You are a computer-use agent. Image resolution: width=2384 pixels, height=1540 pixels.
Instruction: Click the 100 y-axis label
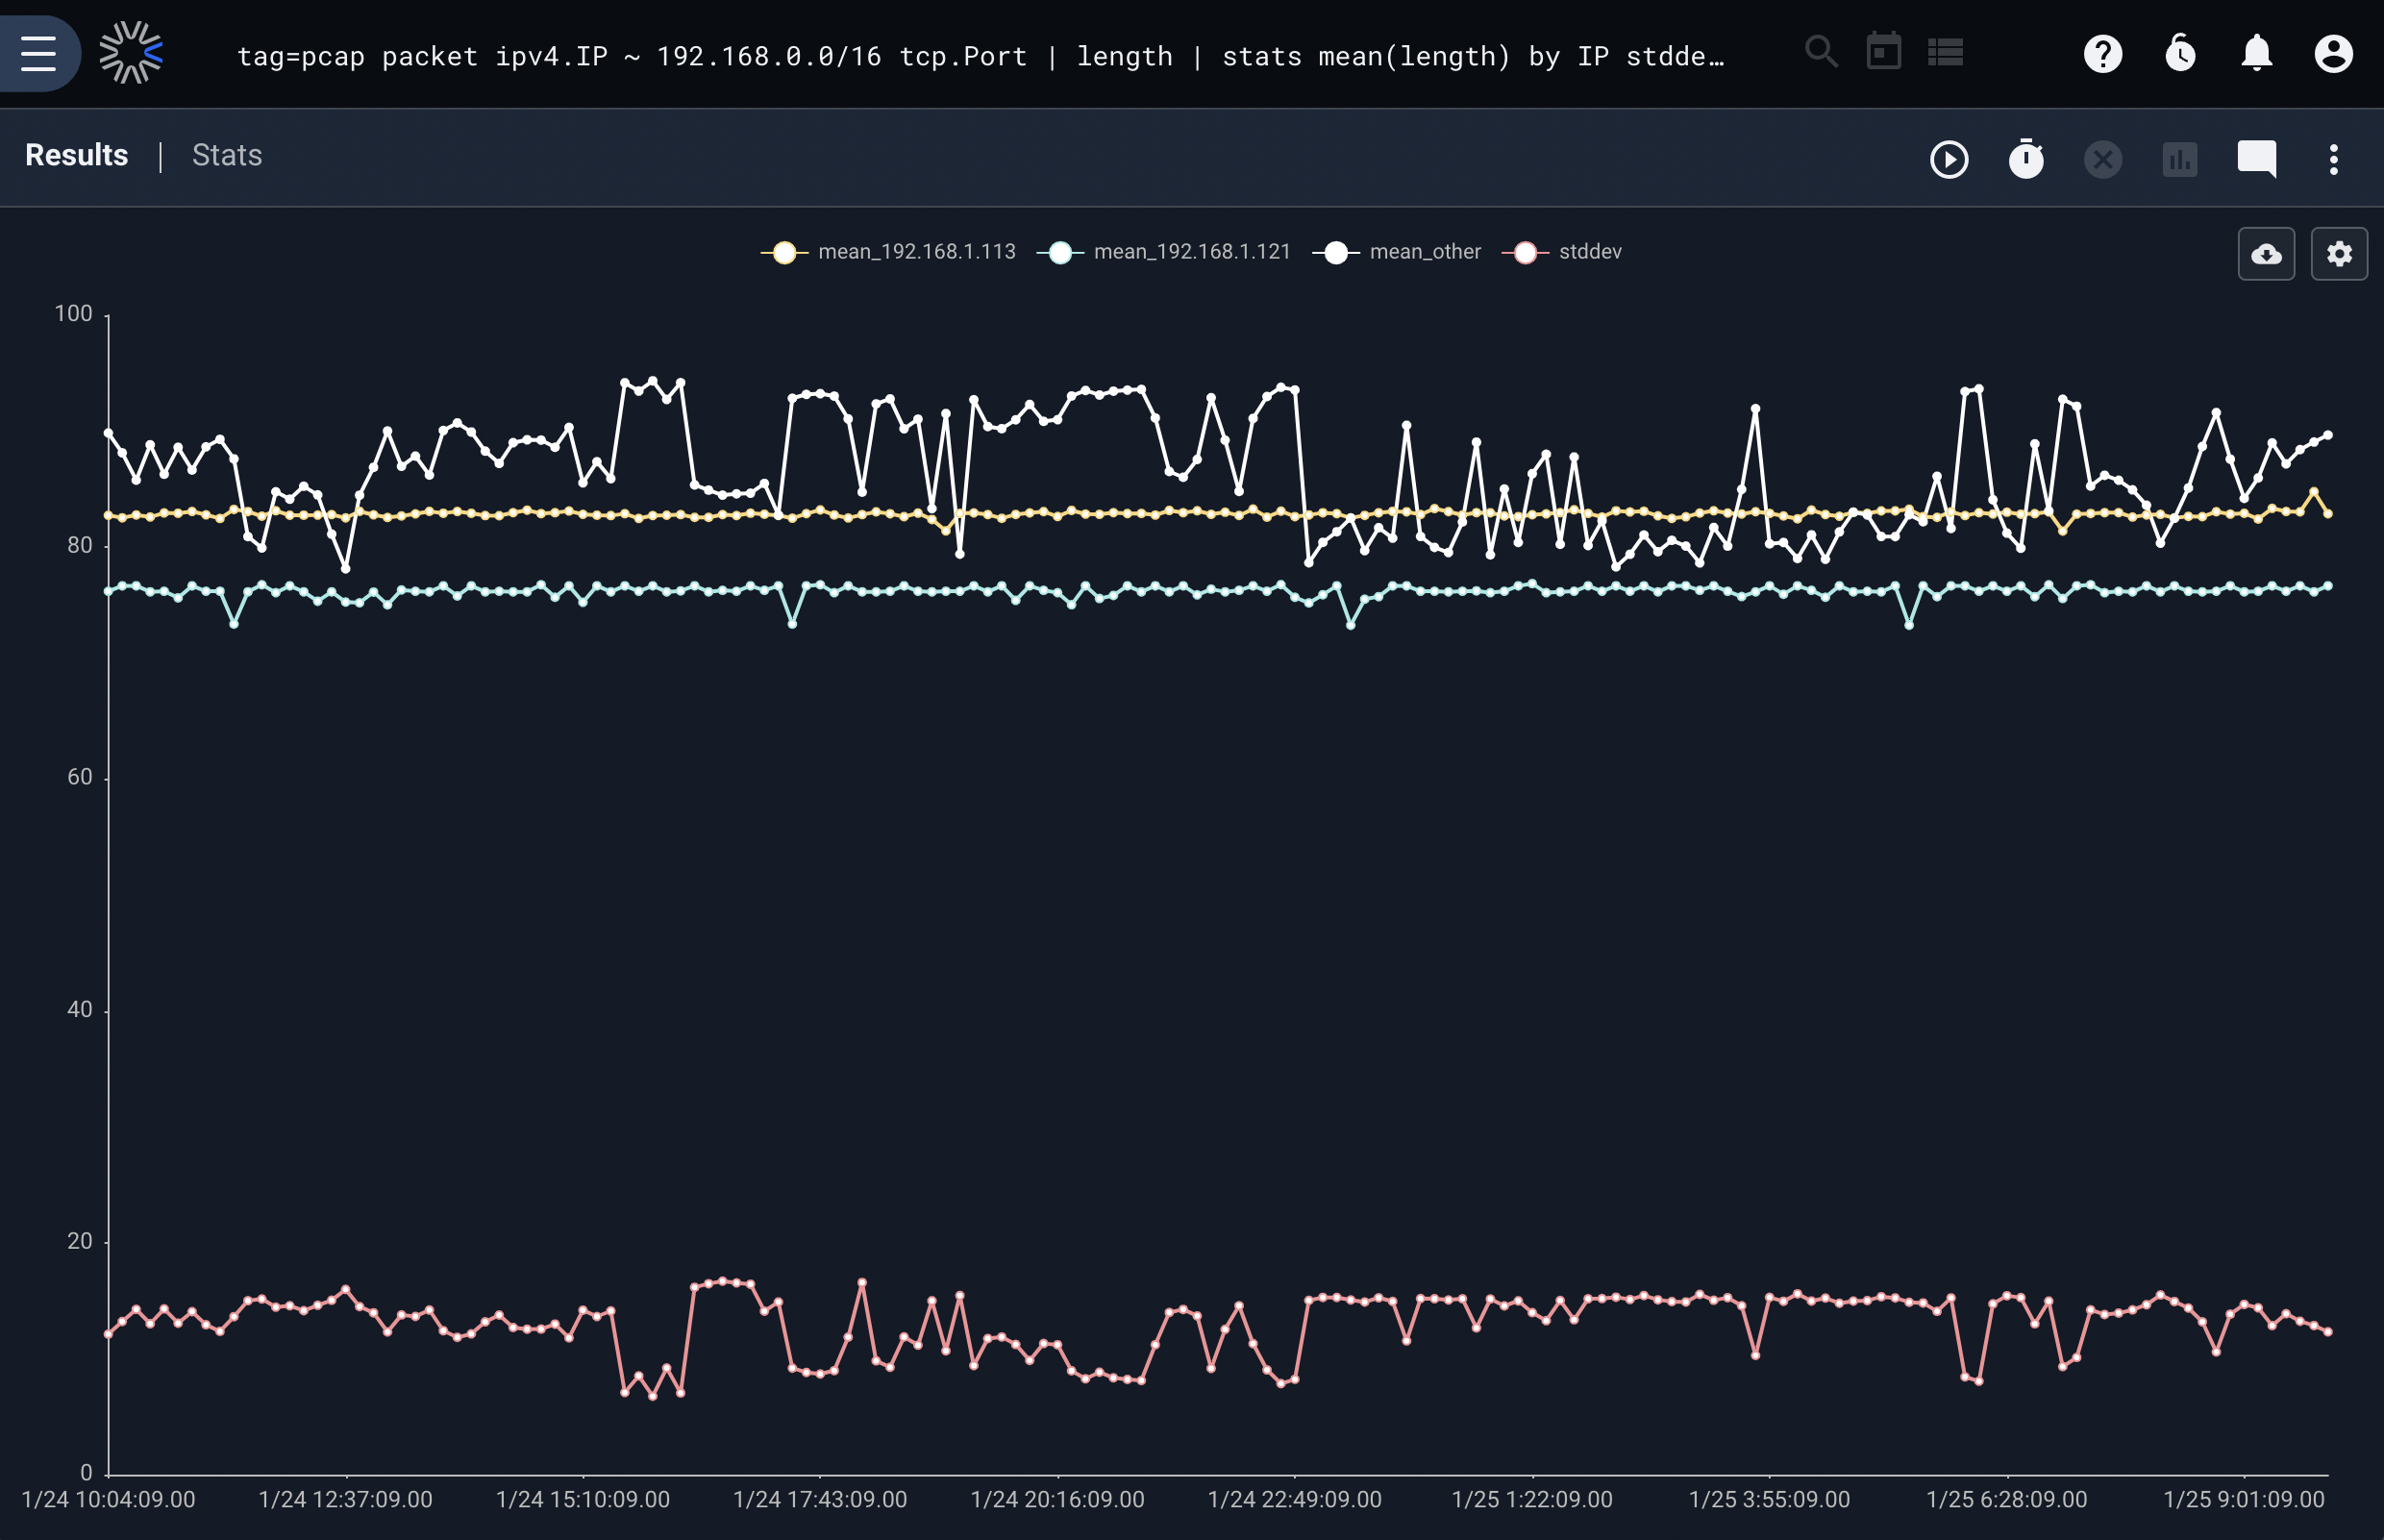click(x=73, y=314)
